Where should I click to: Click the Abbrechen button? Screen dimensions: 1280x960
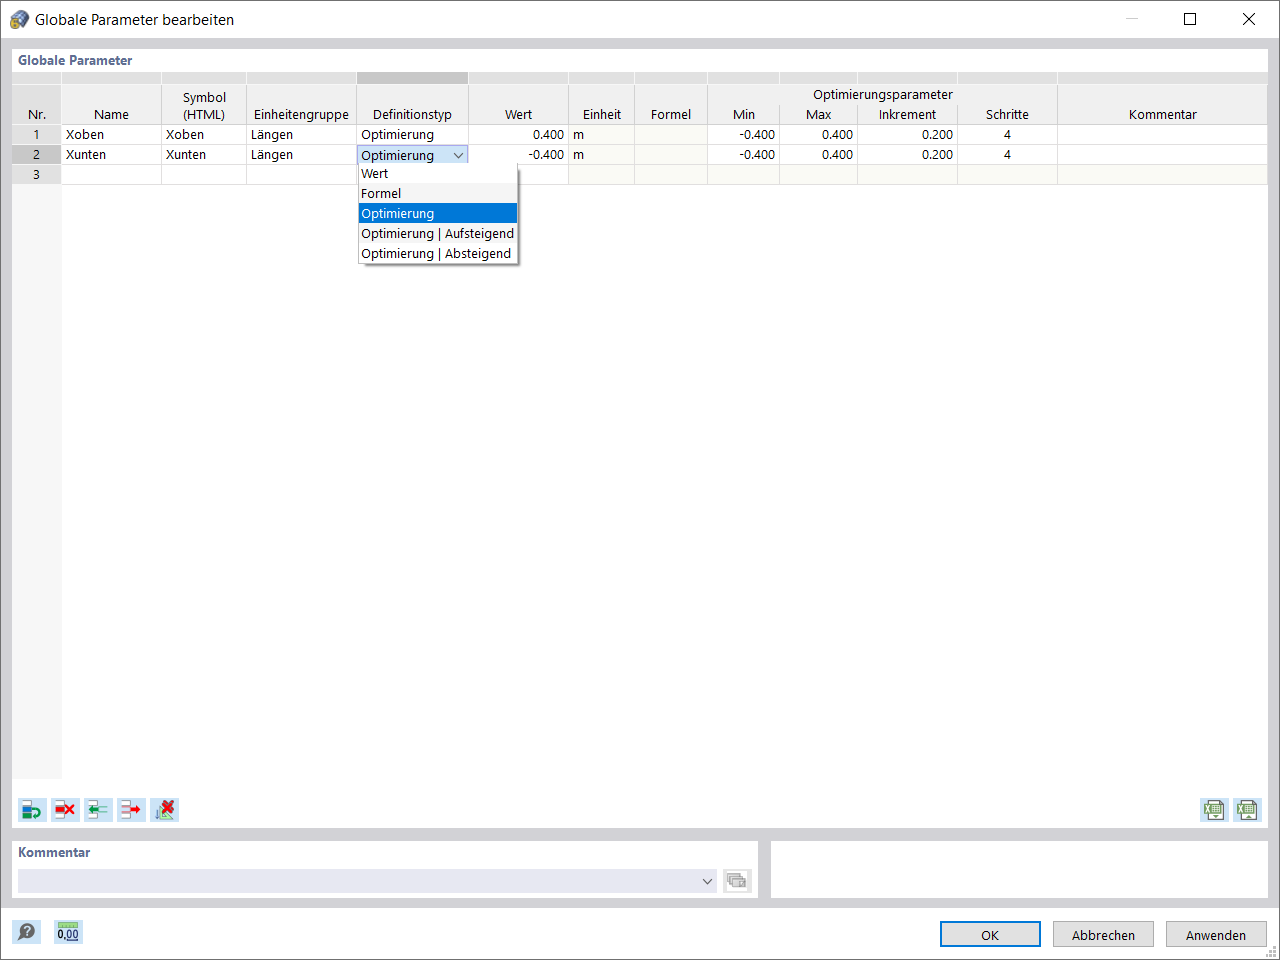(1103, 935)
